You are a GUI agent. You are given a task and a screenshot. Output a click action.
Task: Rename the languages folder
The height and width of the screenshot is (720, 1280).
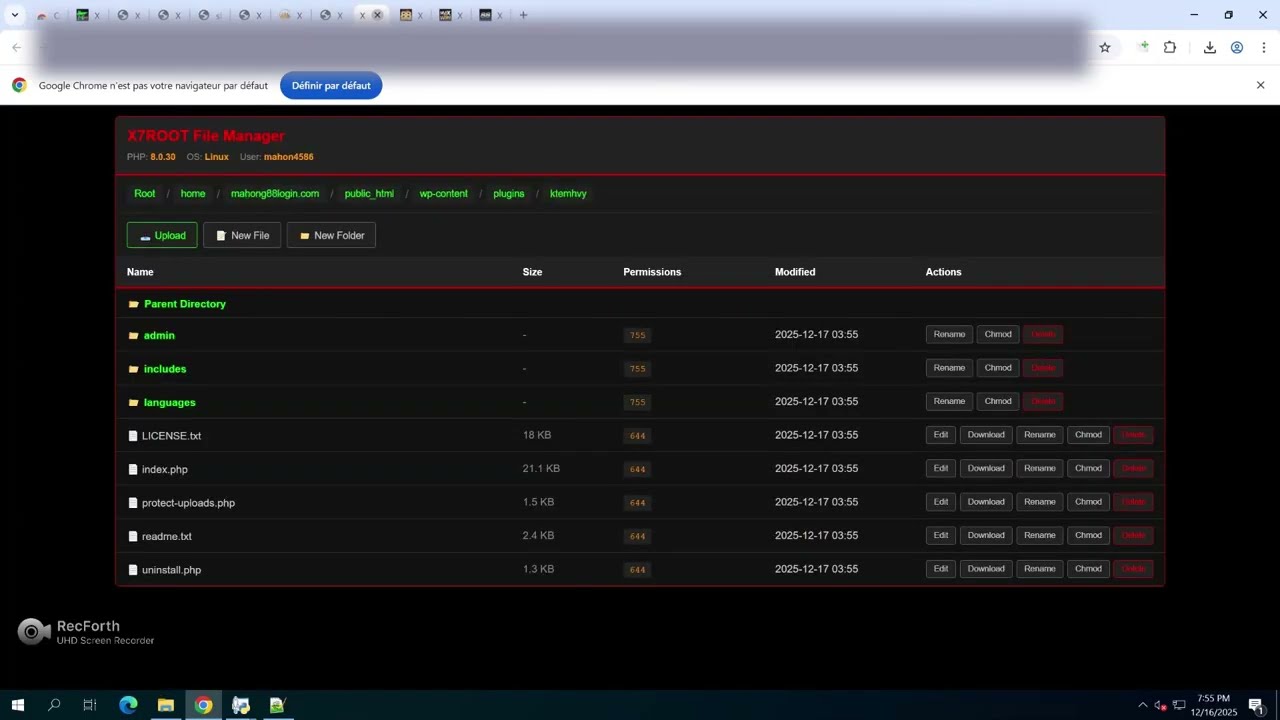click(949, 402)
